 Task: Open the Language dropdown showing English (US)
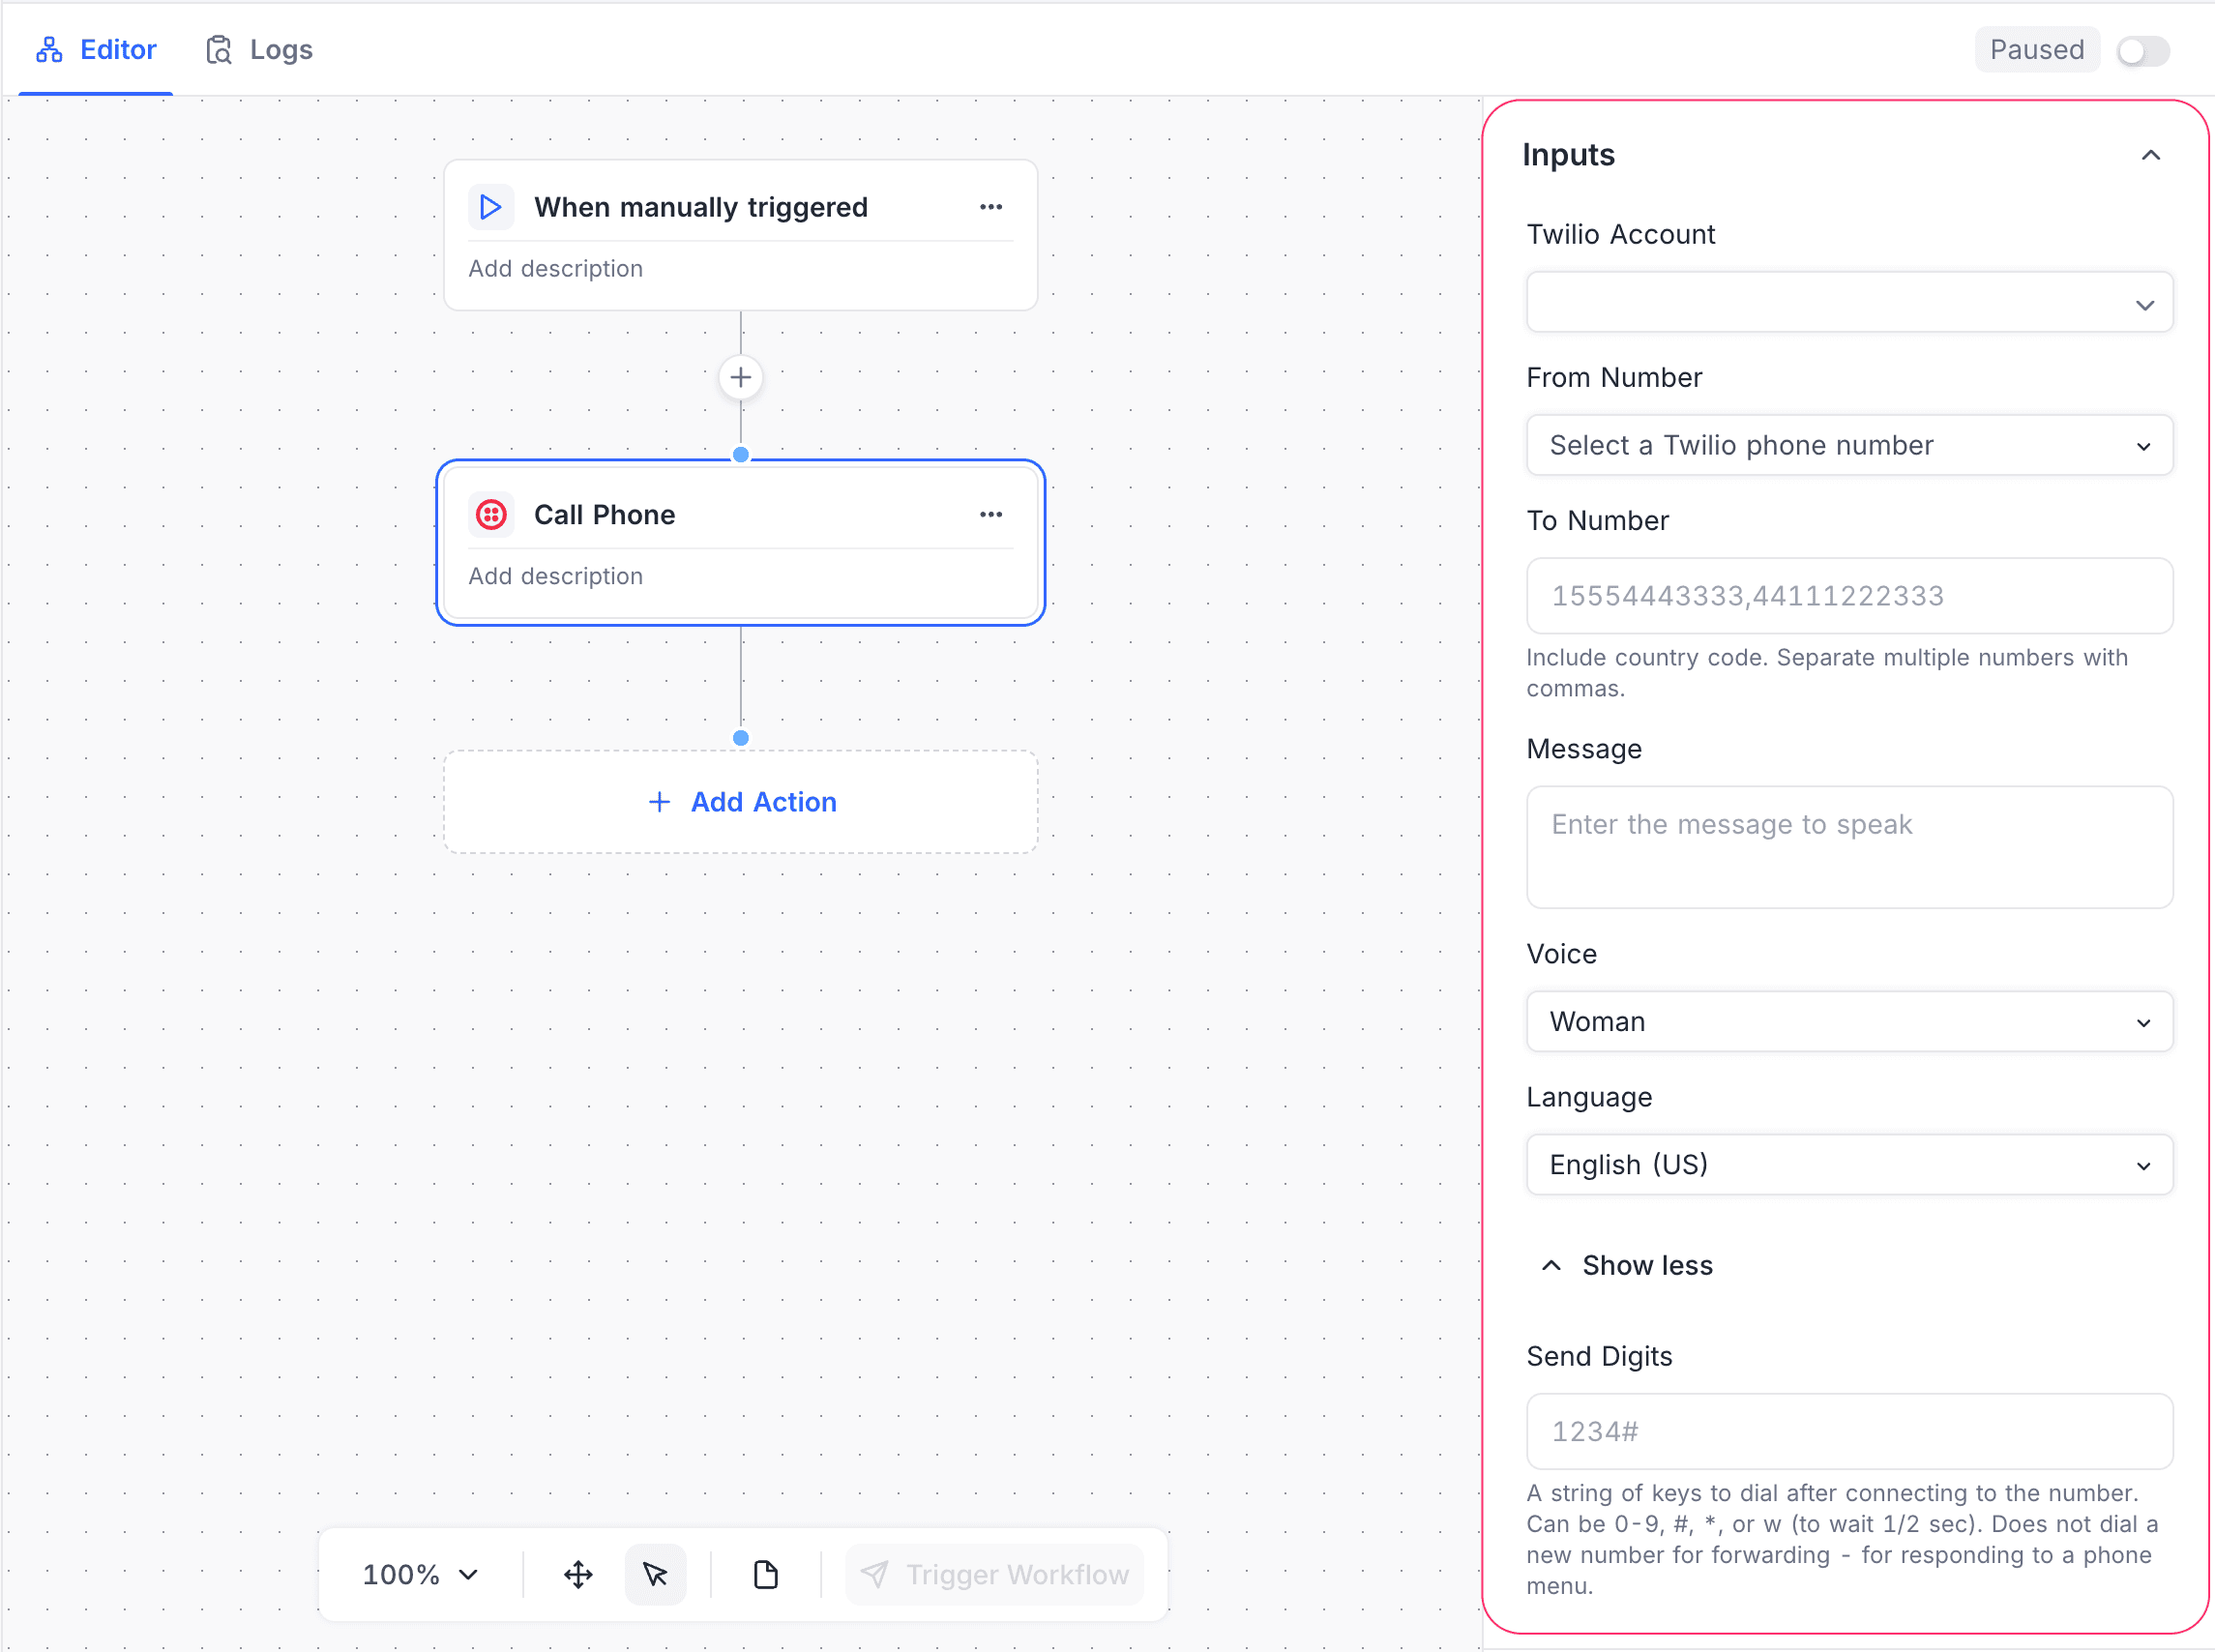coord(1848,1164)
